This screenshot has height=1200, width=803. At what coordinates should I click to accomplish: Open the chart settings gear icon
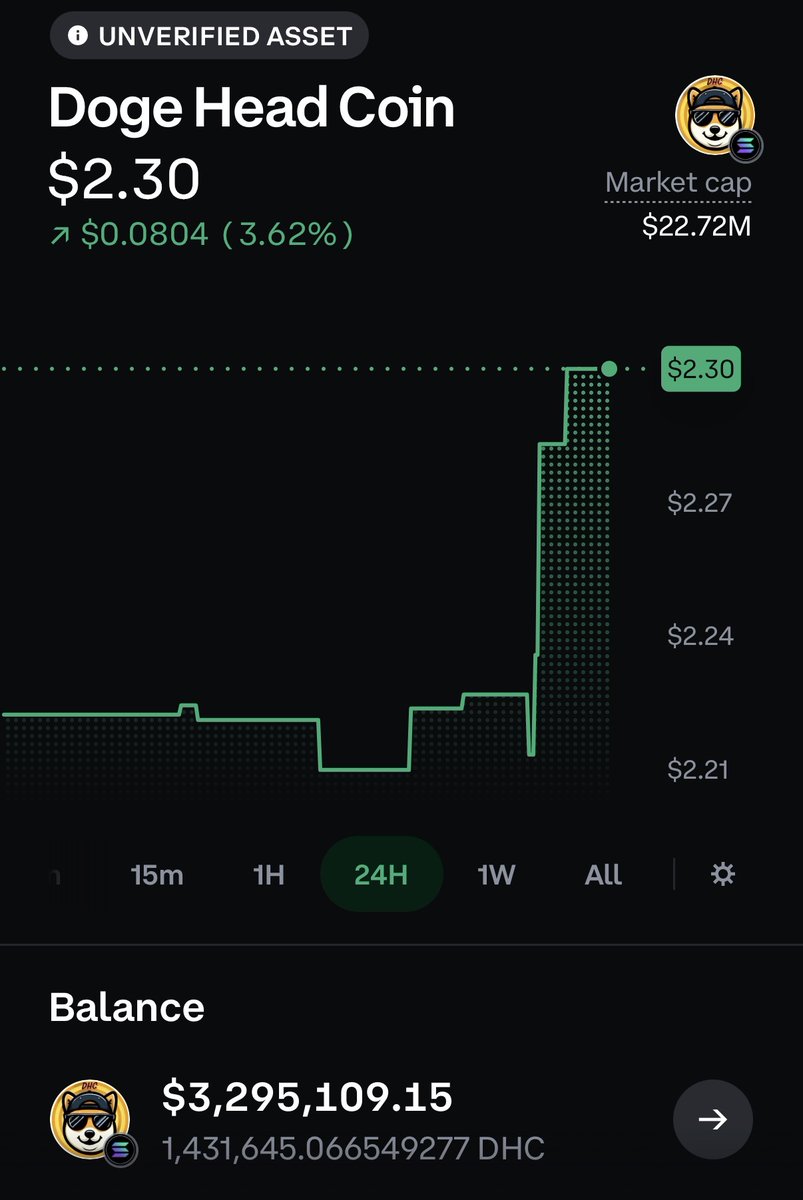pos(722,875)
